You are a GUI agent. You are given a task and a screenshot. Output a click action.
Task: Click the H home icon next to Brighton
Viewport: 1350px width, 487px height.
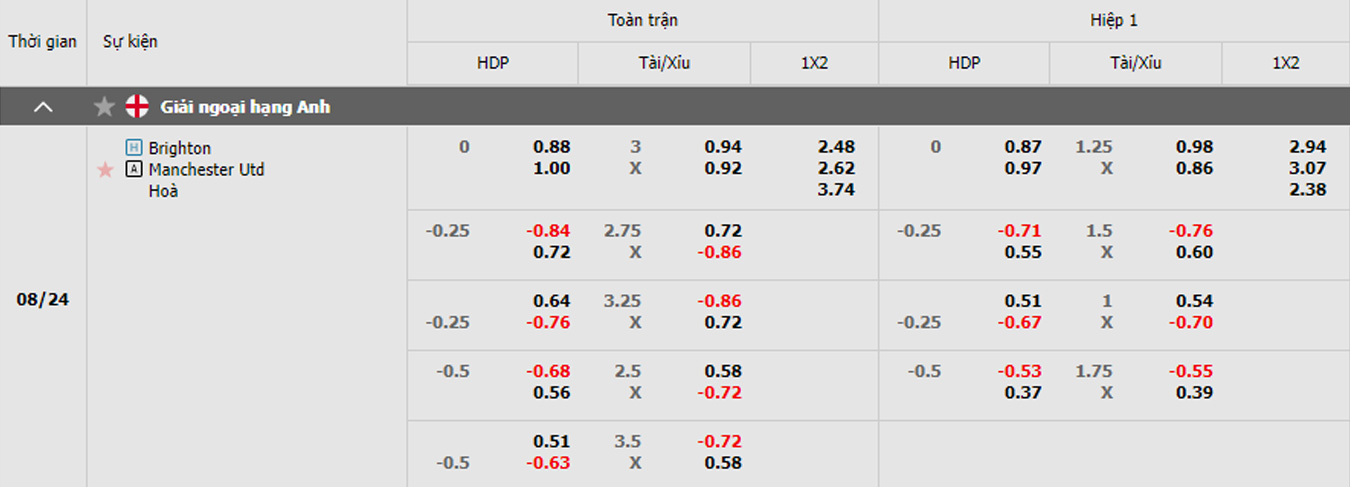134,148
